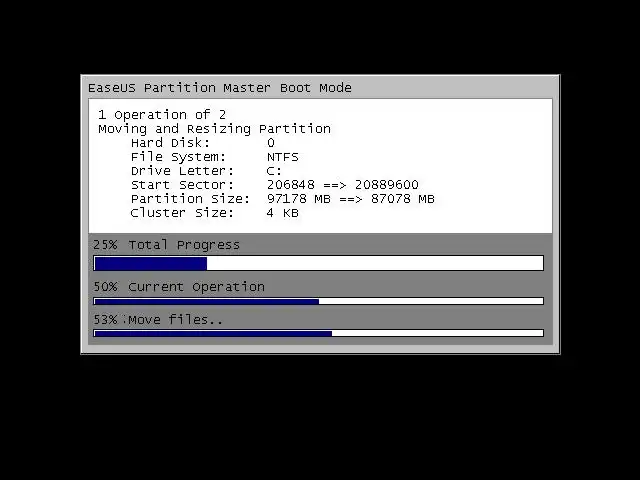
Task: Click the 'NTFS' file system value
Action: coord(282,157)
